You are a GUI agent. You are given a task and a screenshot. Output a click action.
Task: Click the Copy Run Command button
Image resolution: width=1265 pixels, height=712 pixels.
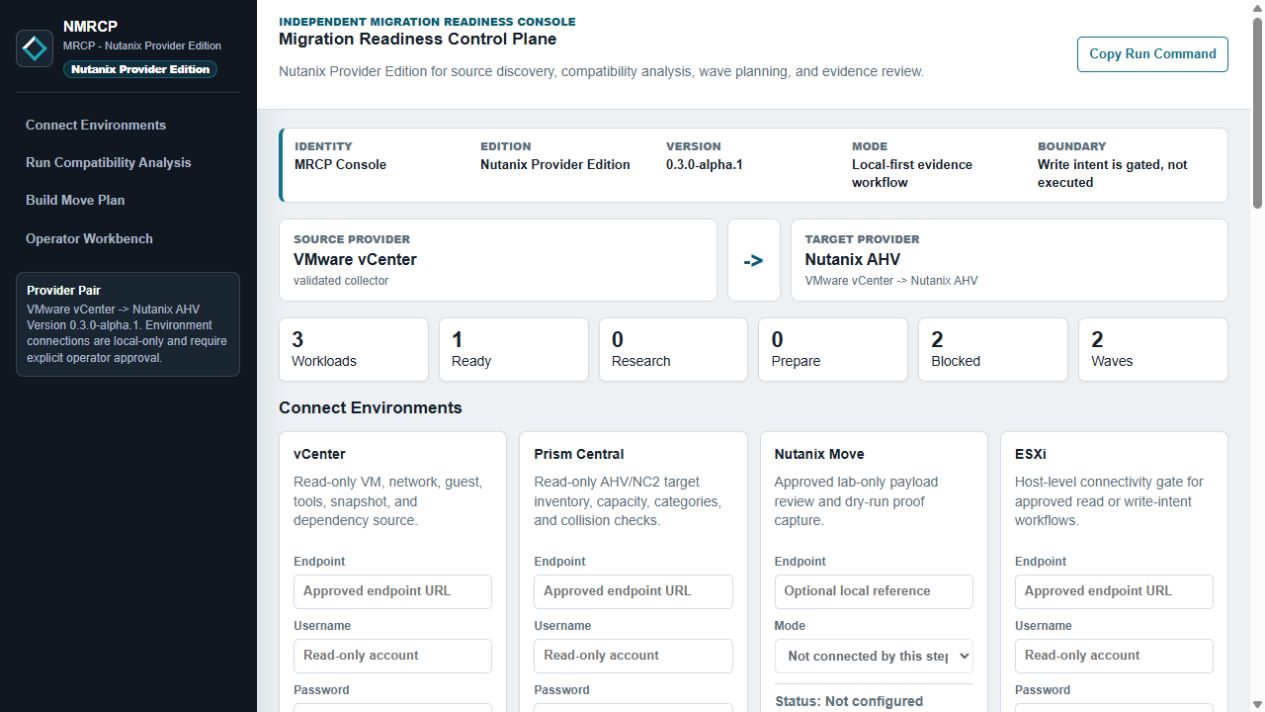tap(1152, 54)
